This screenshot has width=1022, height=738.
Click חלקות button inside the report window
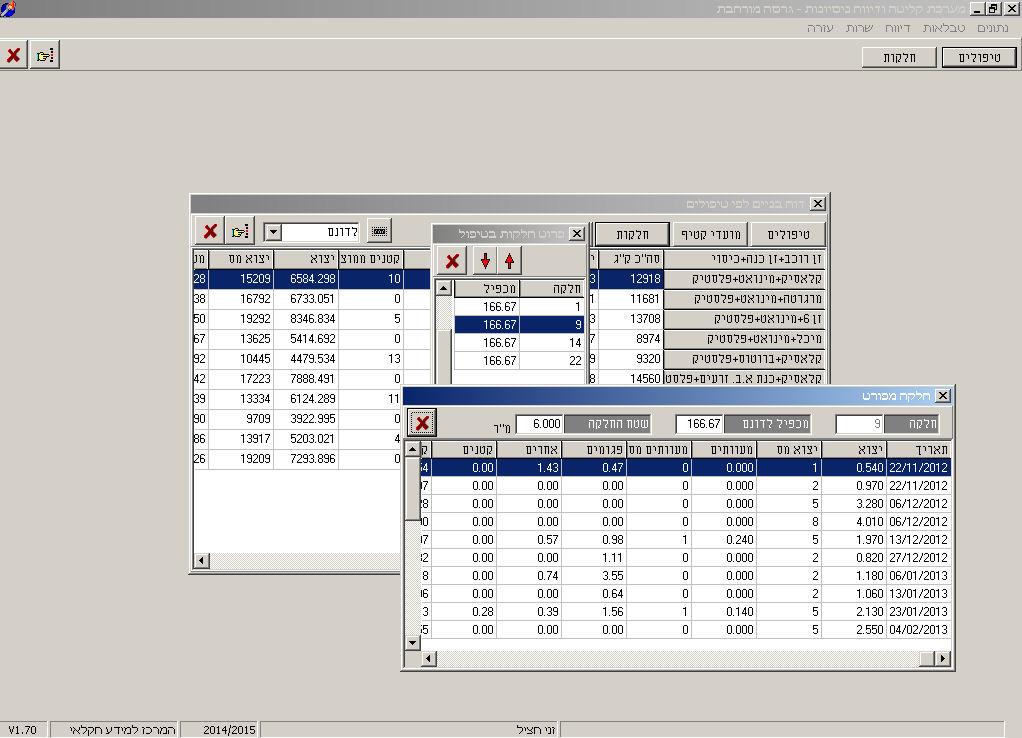(632, 234)
